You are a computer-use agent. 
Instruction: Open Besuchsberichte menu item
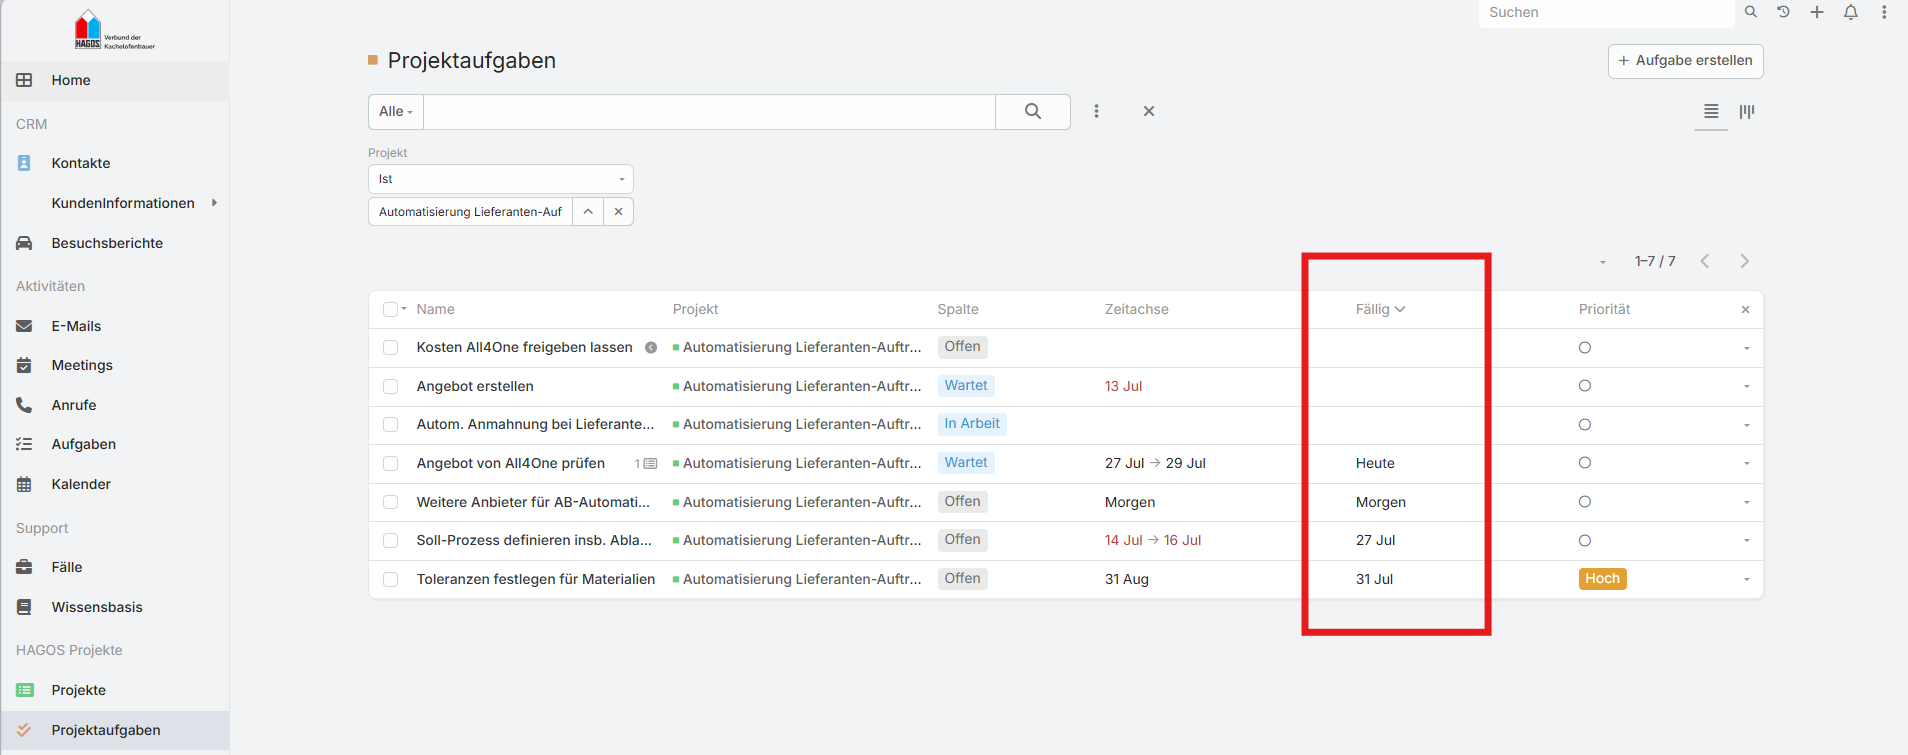(x=107, y=243)
